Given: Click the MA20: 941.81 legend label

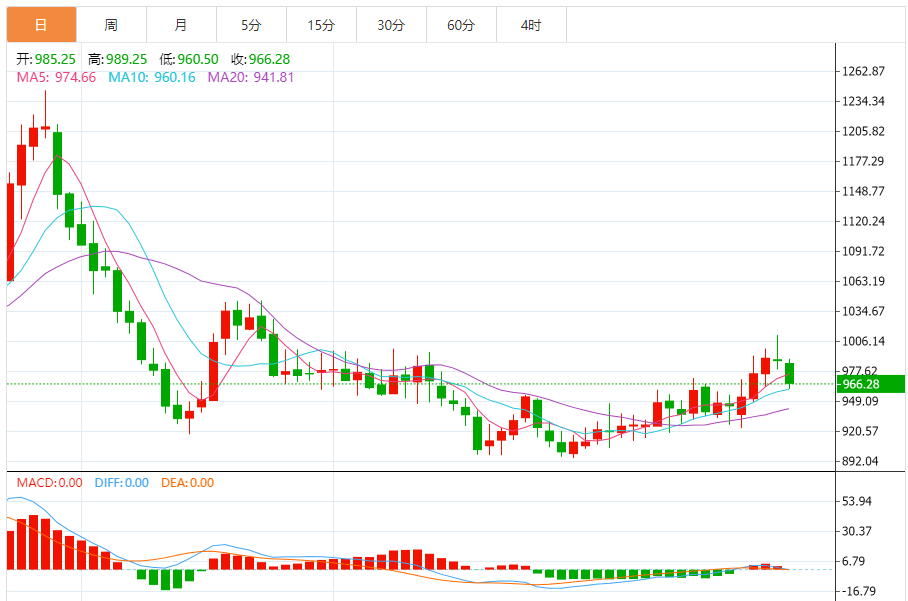Looking at the screenshot, I should click(x=251, y=77).
